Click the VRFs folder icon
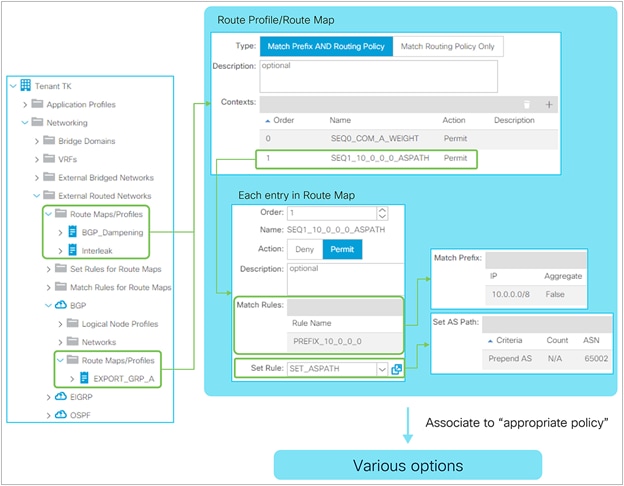 point(49,158)
